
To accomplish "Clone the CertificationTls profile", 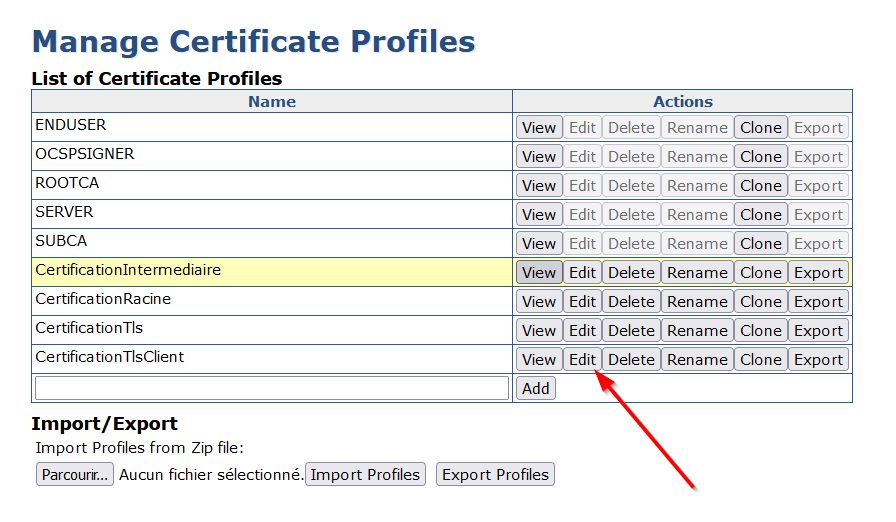I will [x=760, y=330].
